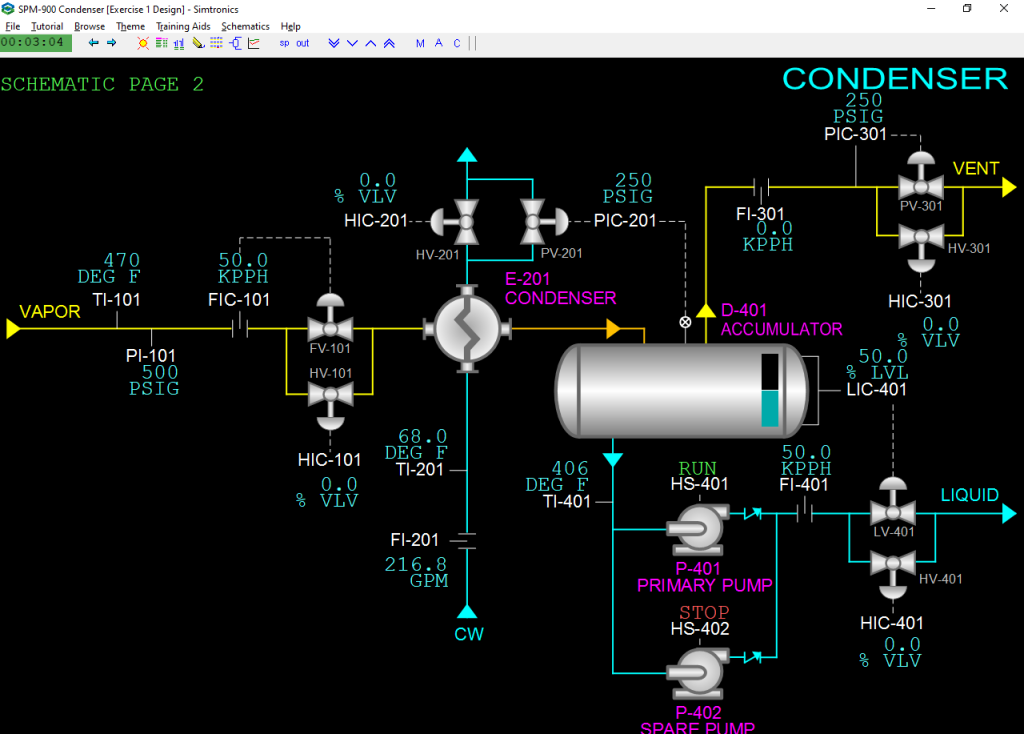Open the trend chart toolbar icon

(253, 43)
